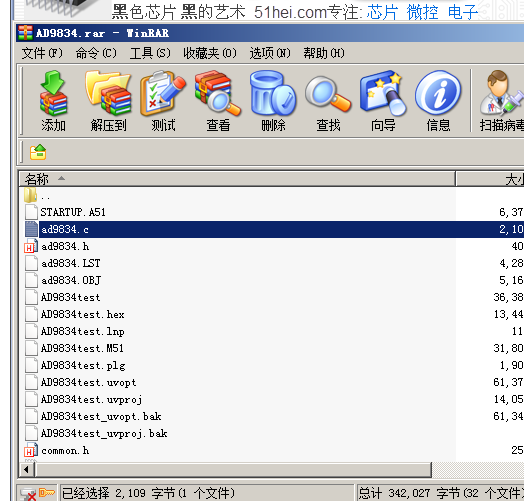The width and height of the screenshot is (524, 501).
Task: Click the 电子 link in banner
Action: tap(463, 12)
